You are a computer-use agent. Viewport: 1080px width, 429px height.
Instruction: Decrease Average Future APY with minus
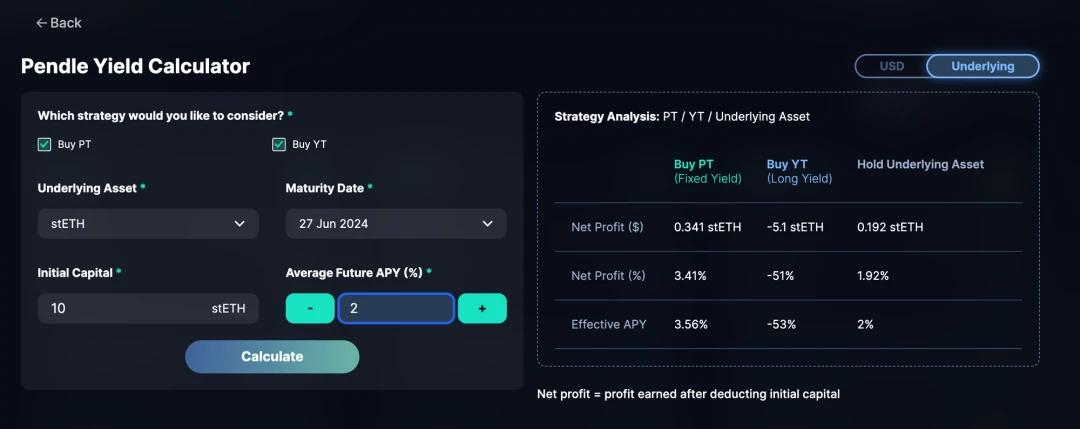tap(310, 309)
